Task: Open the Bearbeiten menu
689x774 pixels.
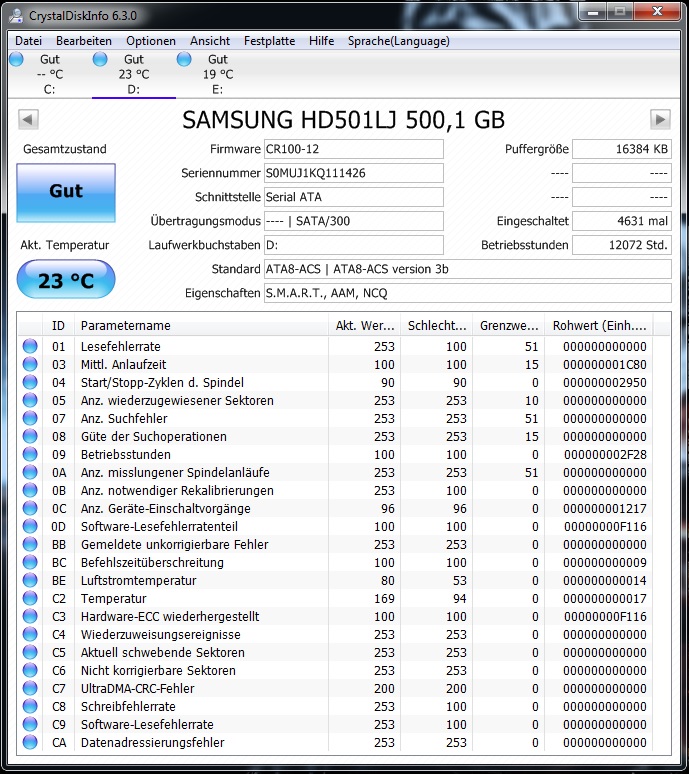Action: click(84, 41)
